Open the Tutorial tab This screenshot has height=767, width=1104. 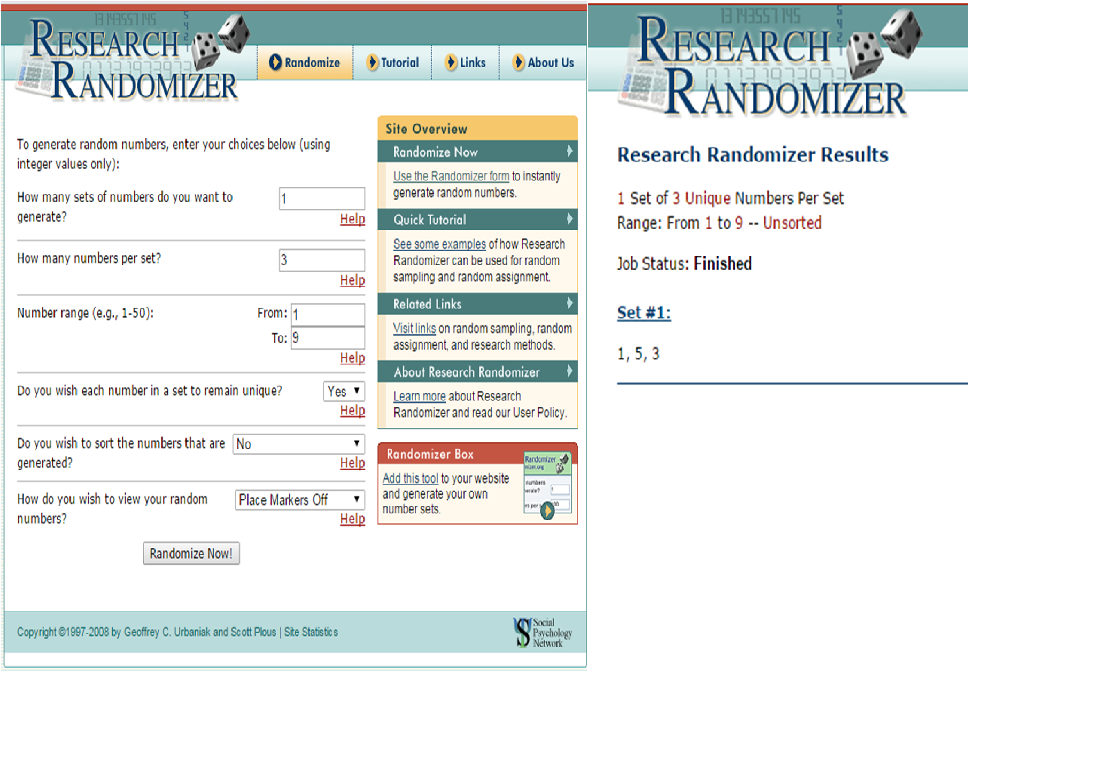(x=393, y=63)
